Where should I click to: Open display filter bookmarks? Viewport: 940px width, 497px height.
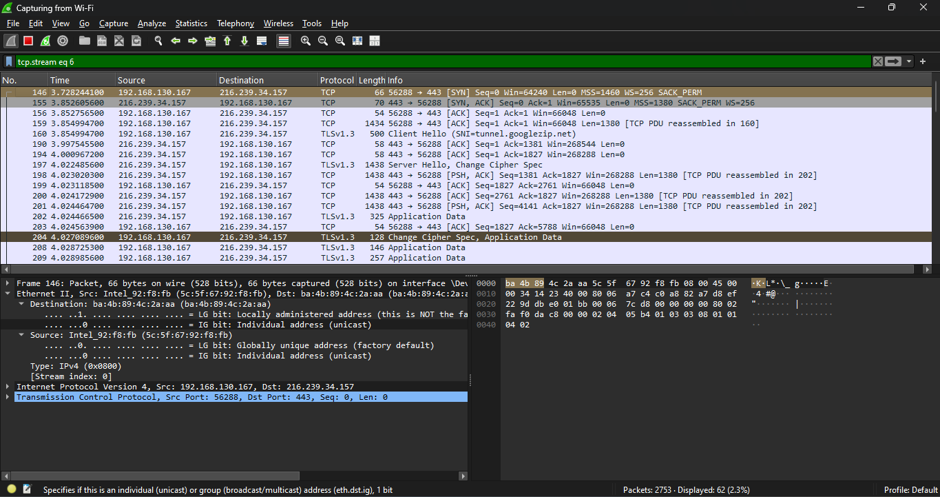[9, 61]
